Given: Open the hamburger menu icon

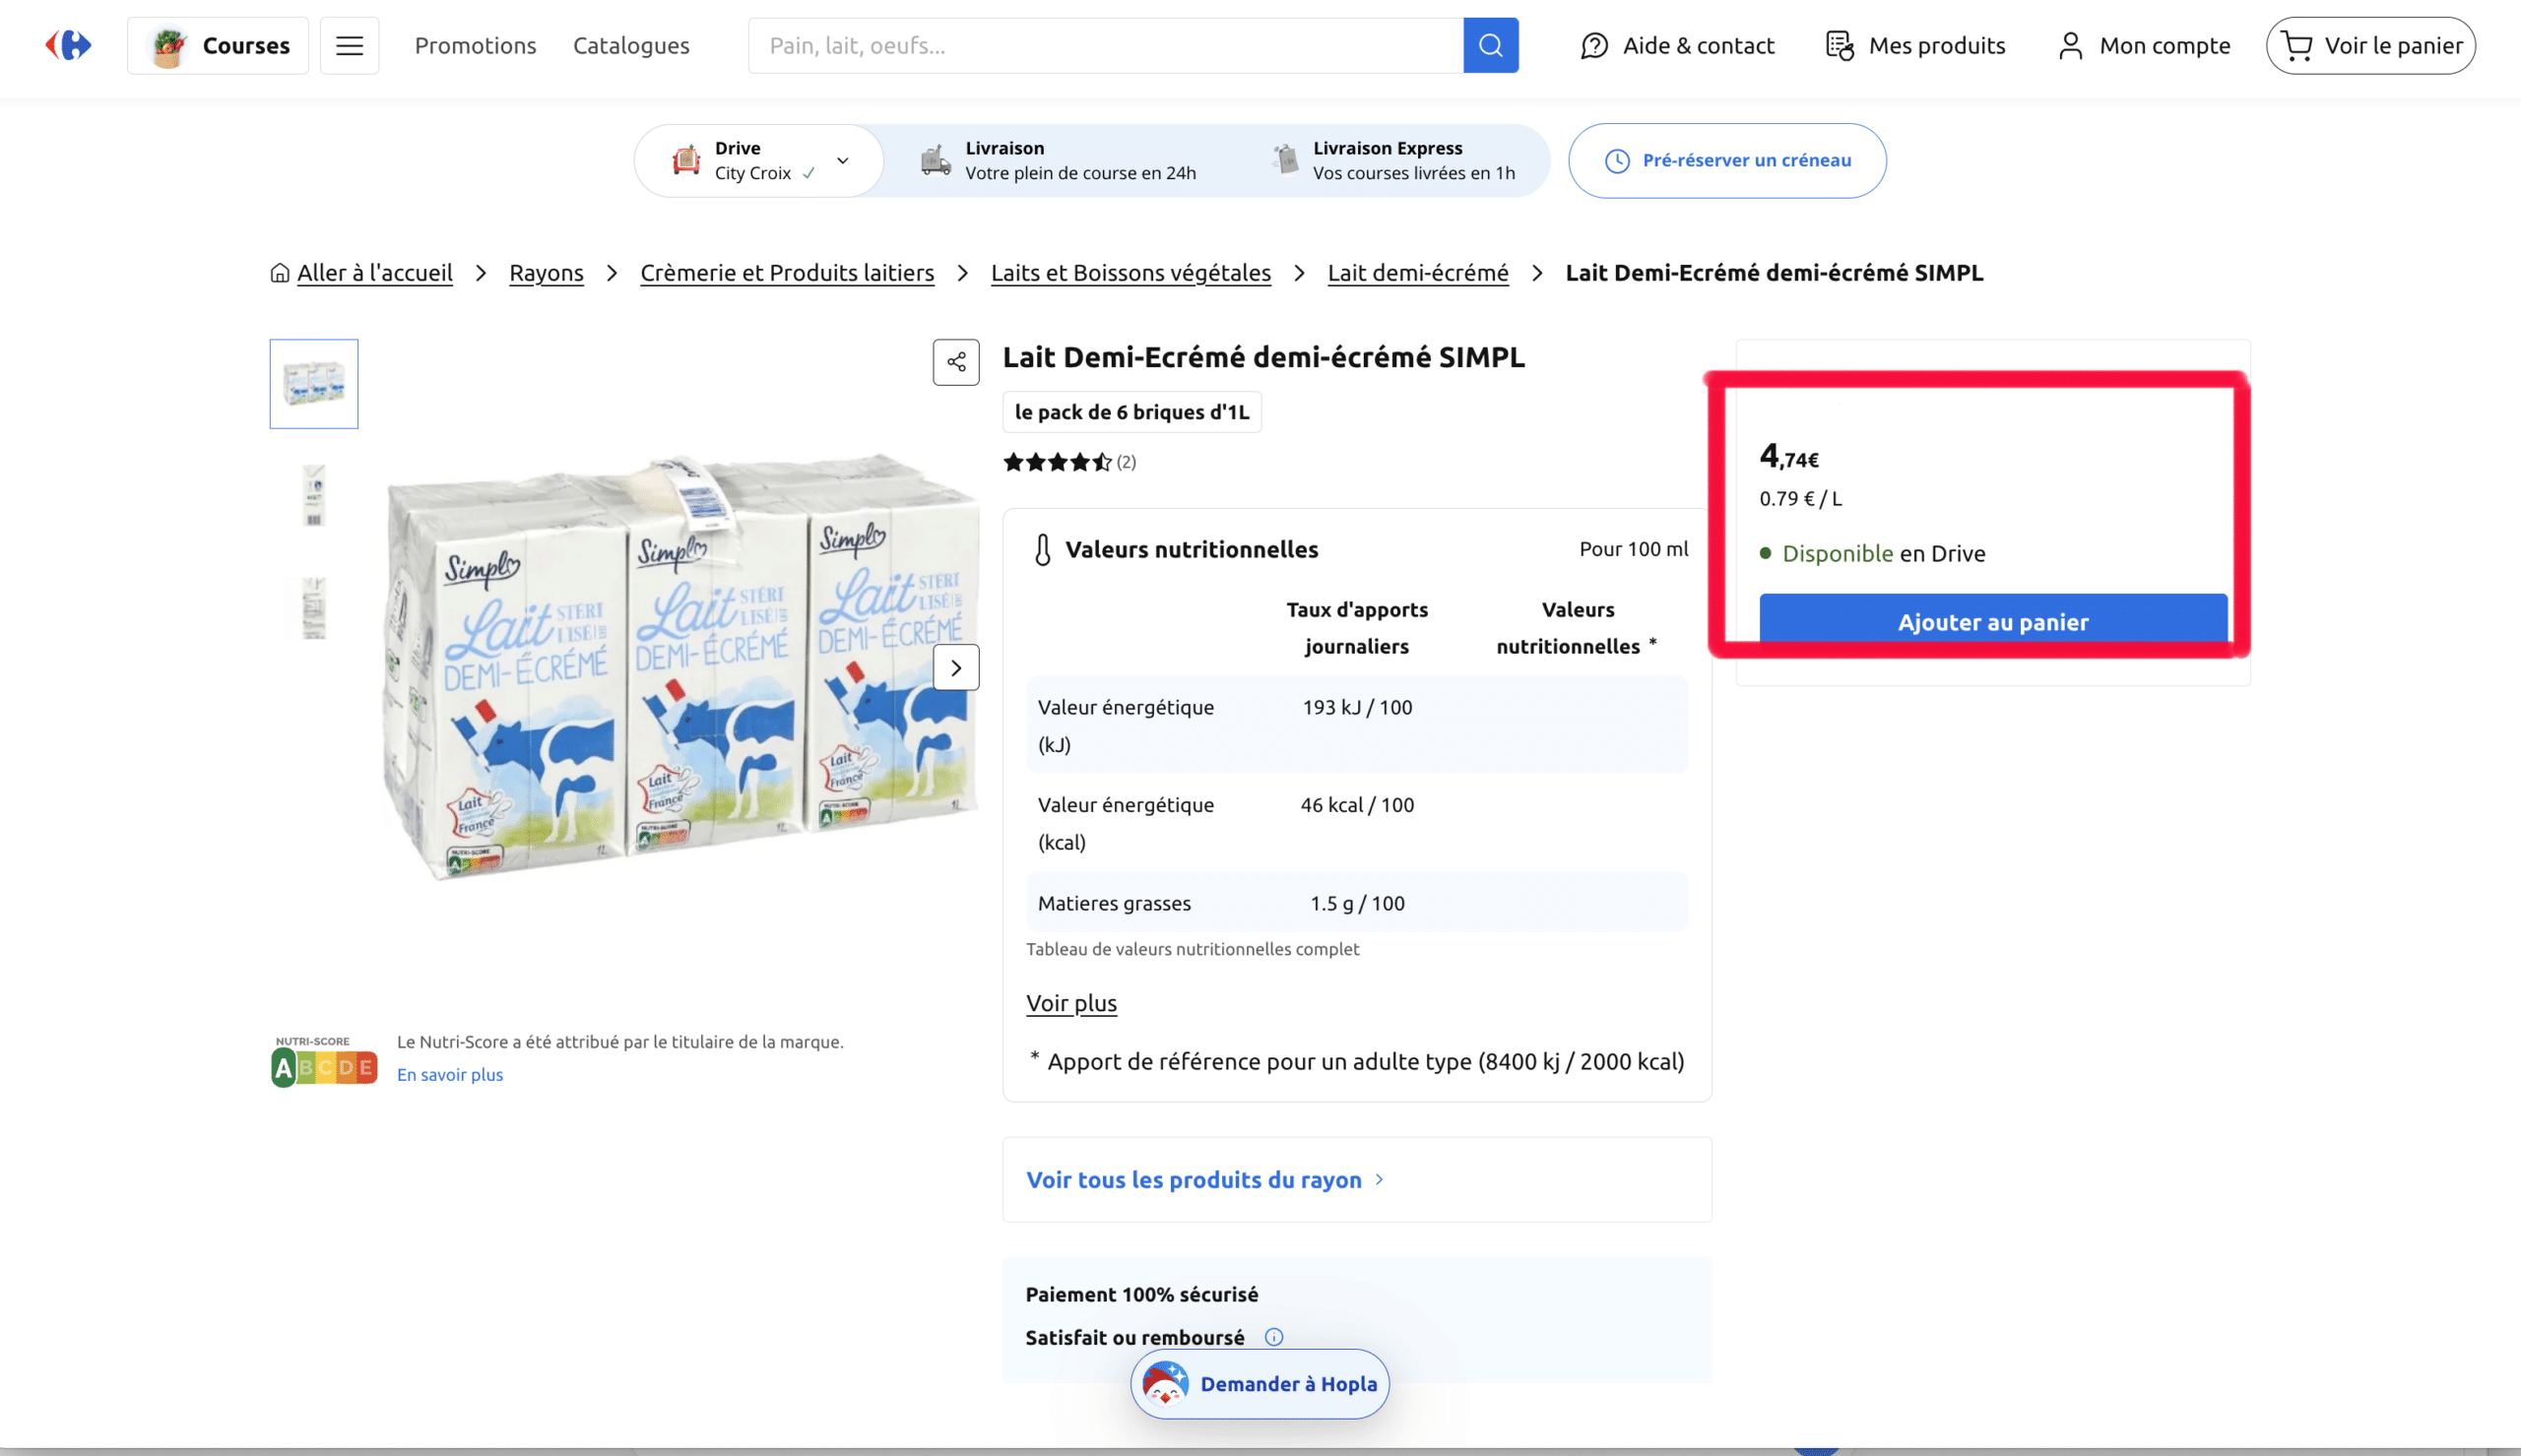Looking at the screenshot, I should (x=349, y=45).
